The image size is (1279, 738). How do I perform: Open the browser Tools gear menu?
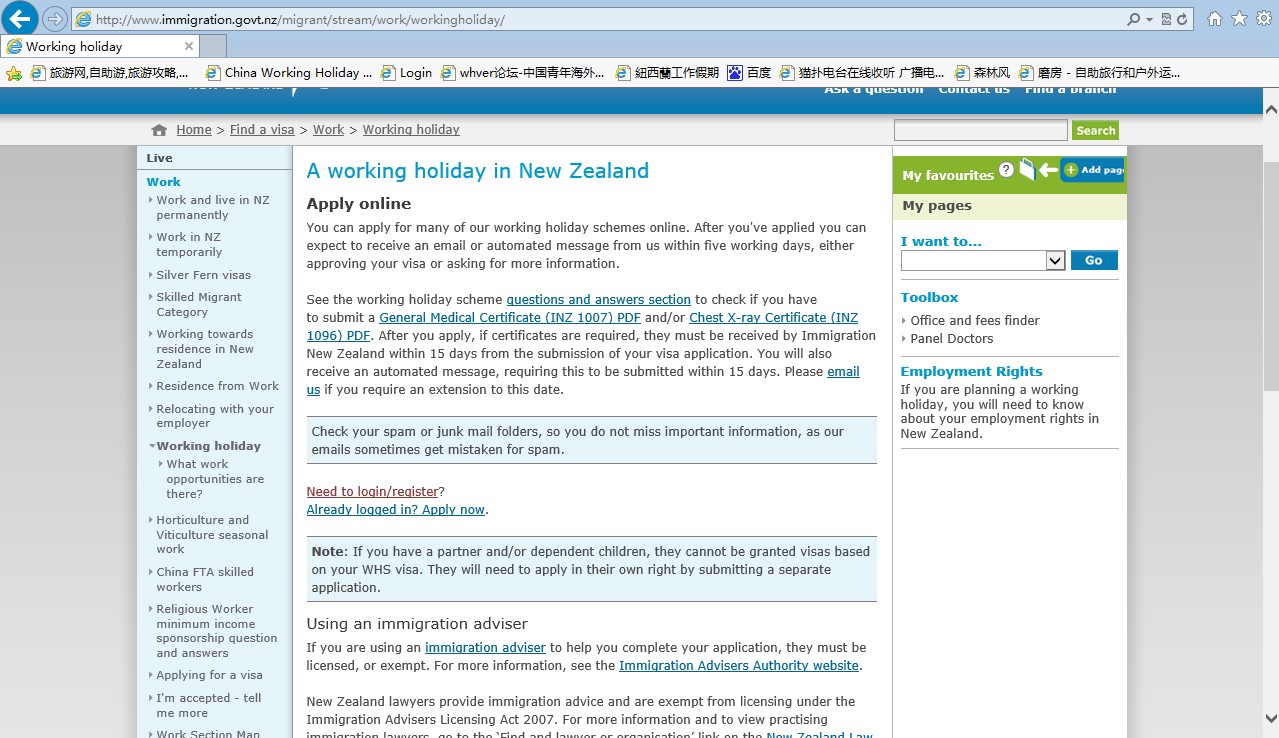click(x=1263, y=19)
